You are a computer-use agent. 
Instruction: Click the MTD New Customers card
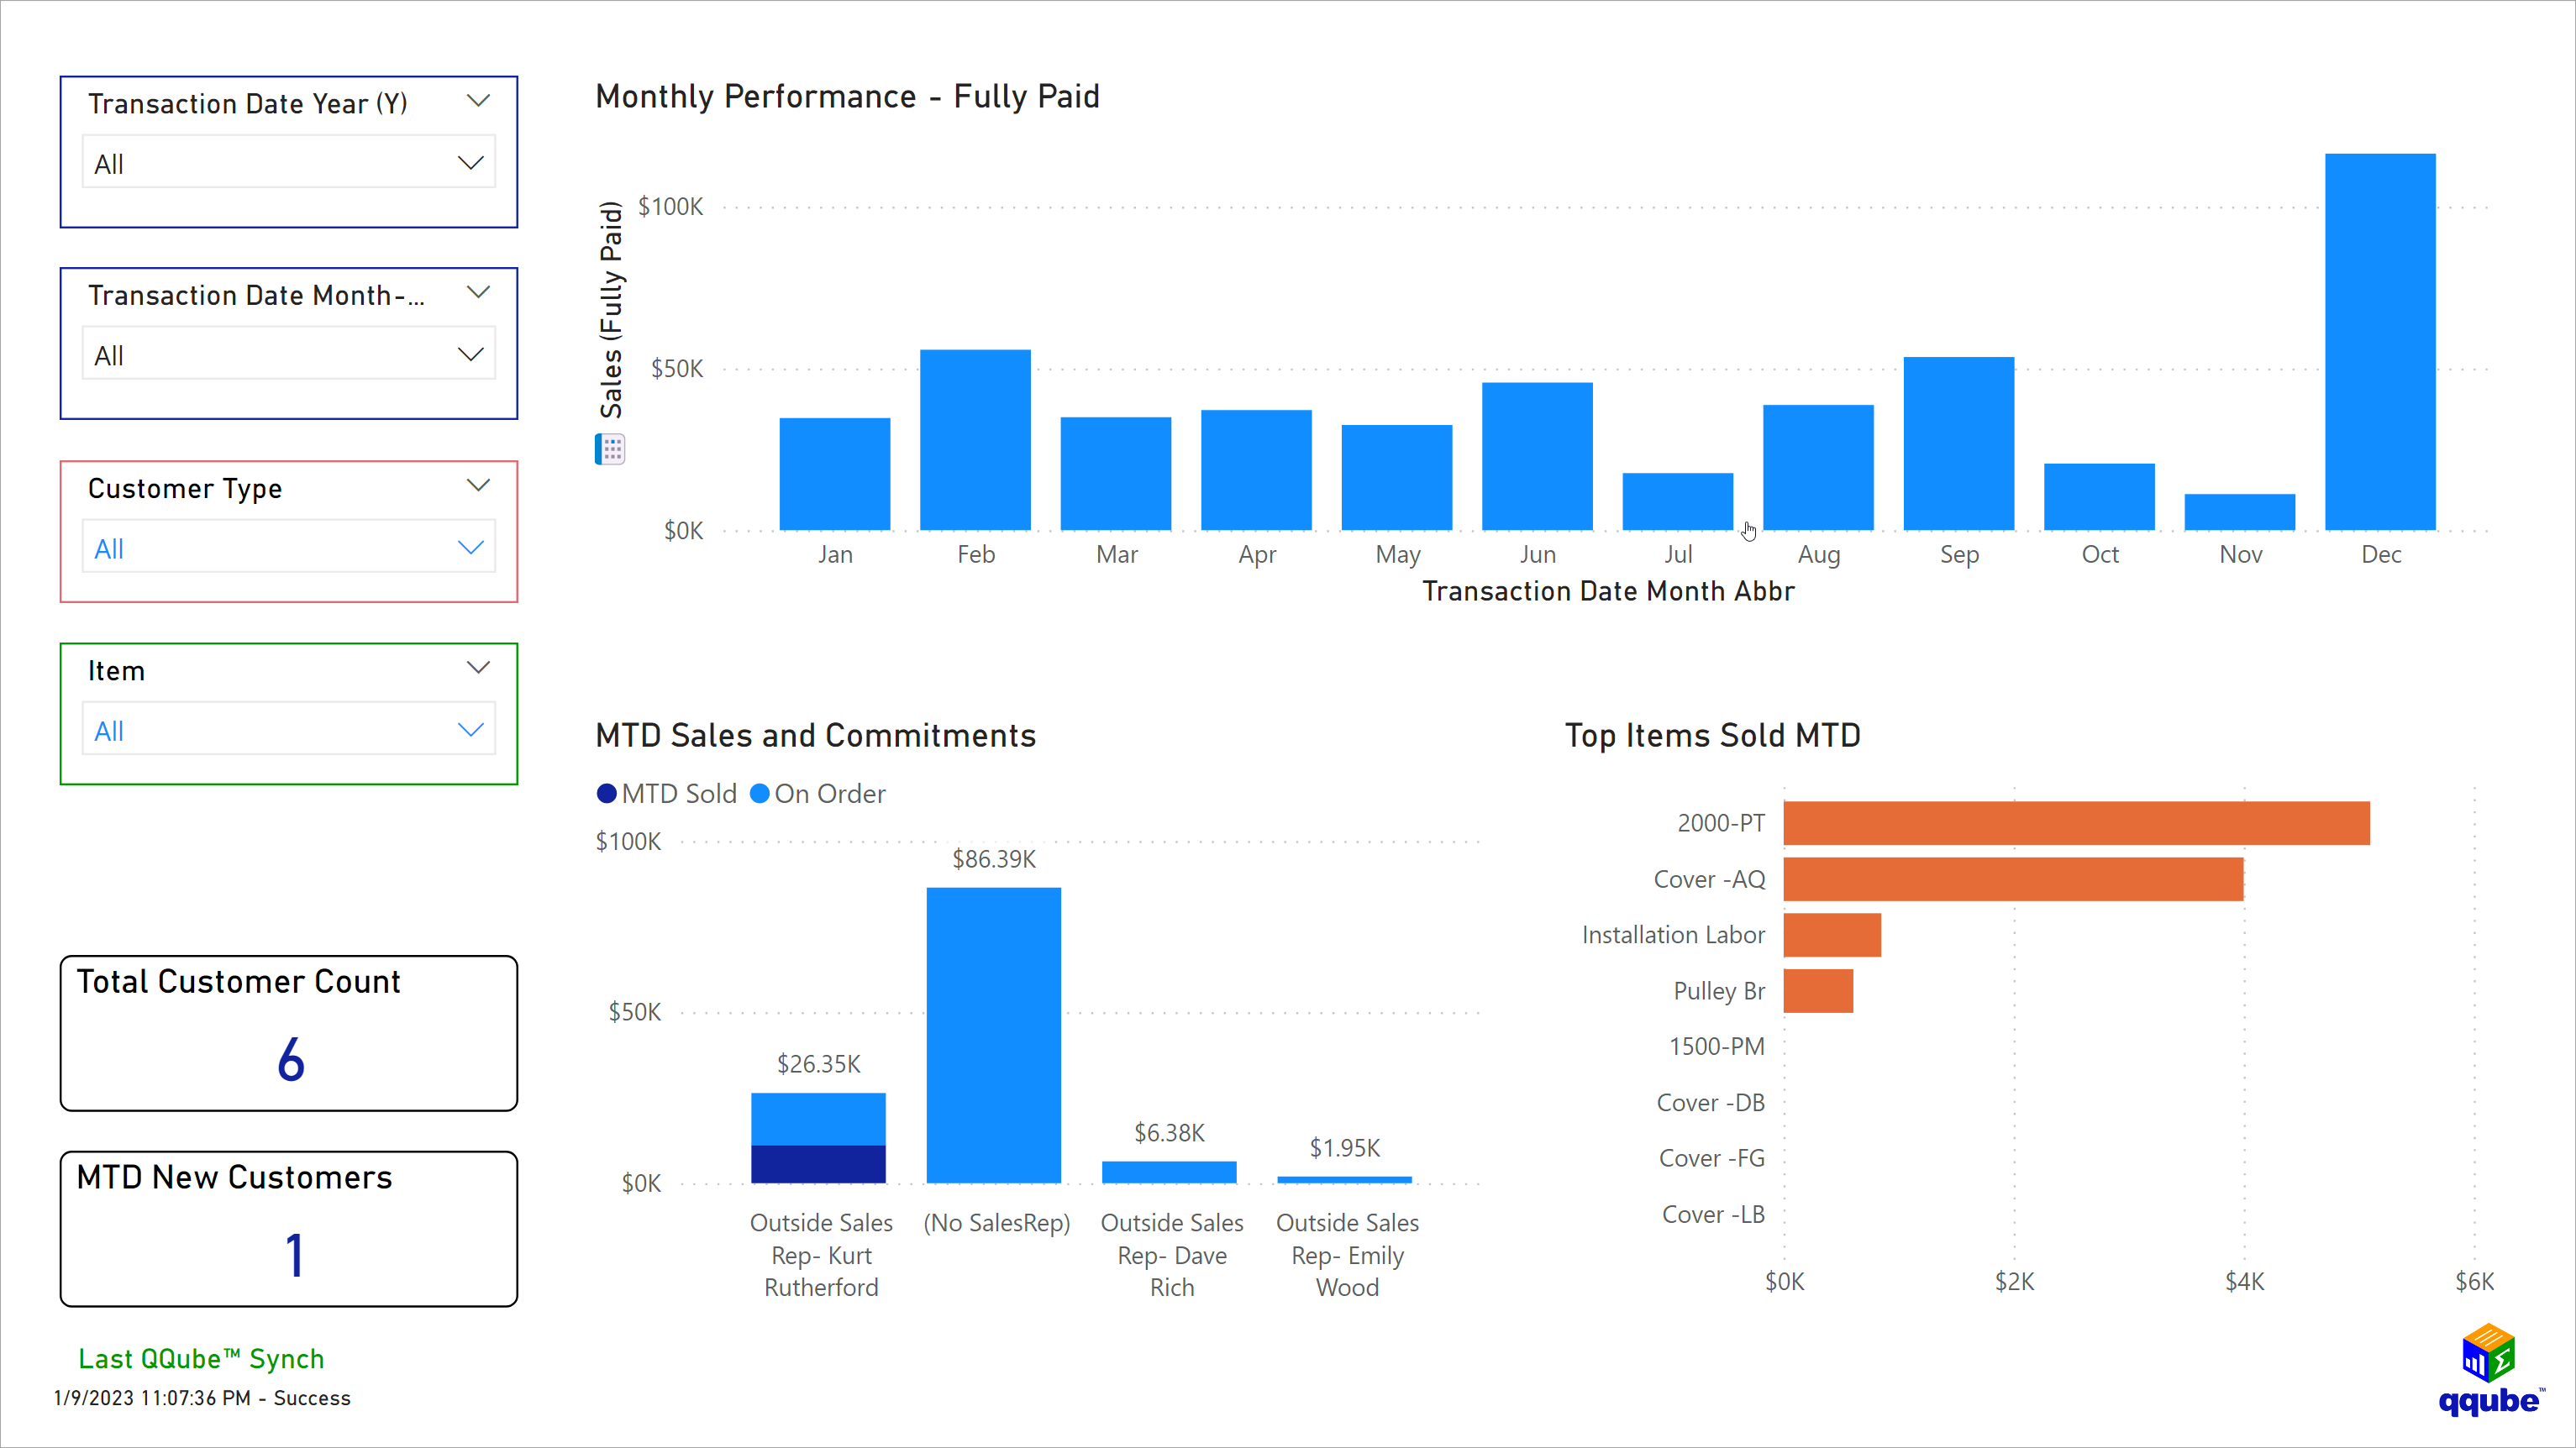click(288, 1228)
